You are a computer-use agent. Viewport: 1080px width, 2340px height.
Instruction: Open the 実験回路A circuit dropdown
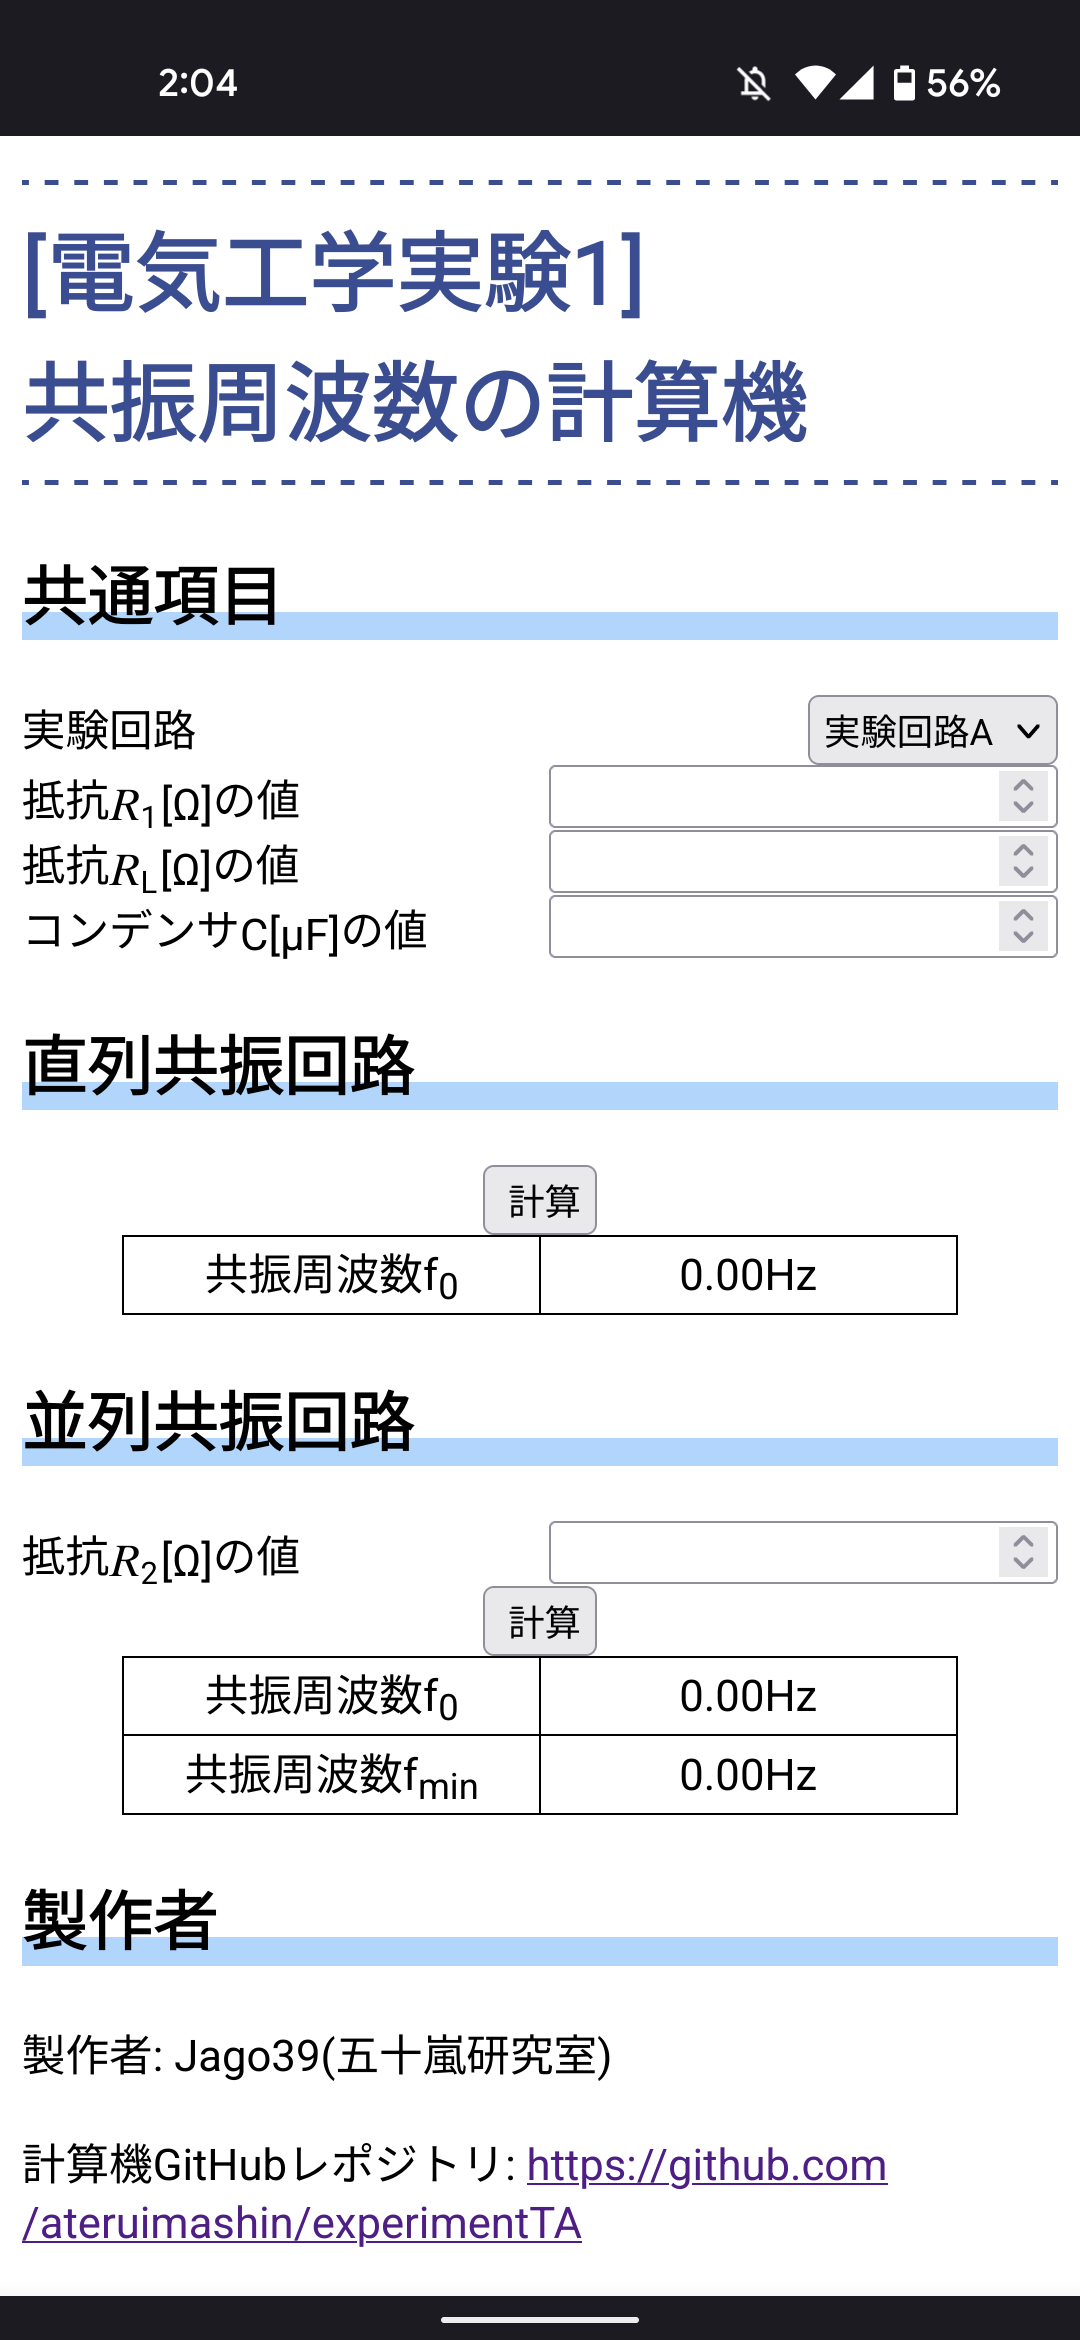pyautogui.click(x=932, y=730)
